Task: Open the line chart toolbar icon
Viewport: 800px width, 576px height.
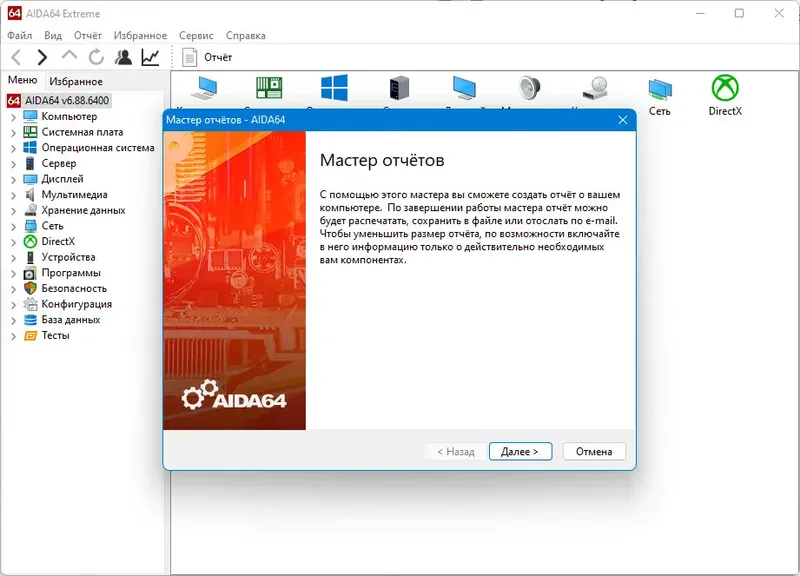Action: (x=151, y=57)
